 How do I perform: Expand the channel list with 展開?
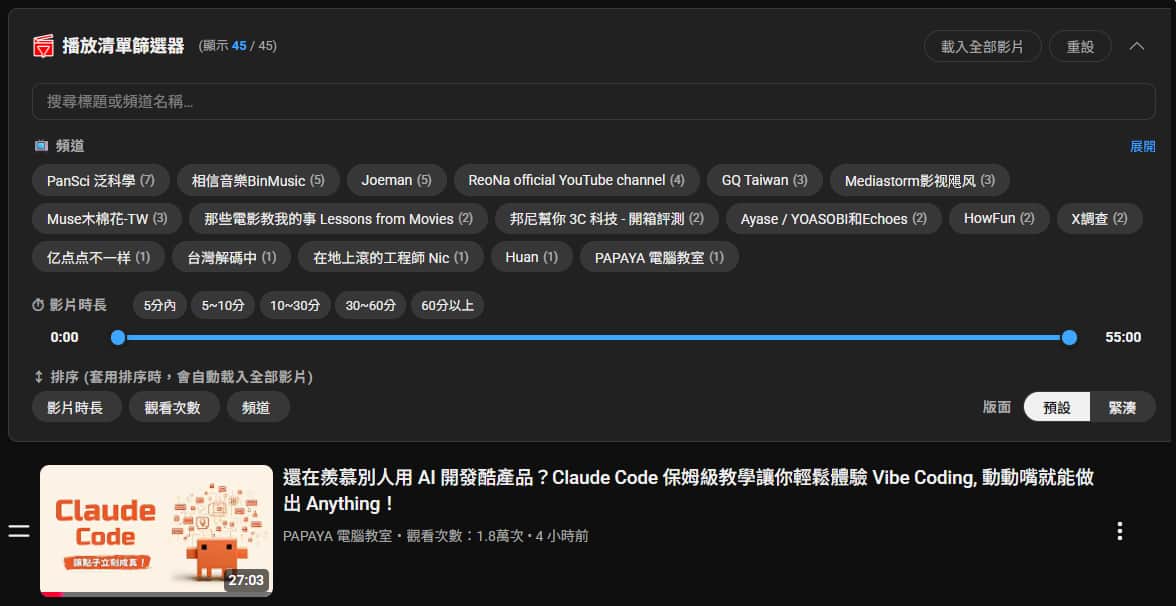point(1142,145)
